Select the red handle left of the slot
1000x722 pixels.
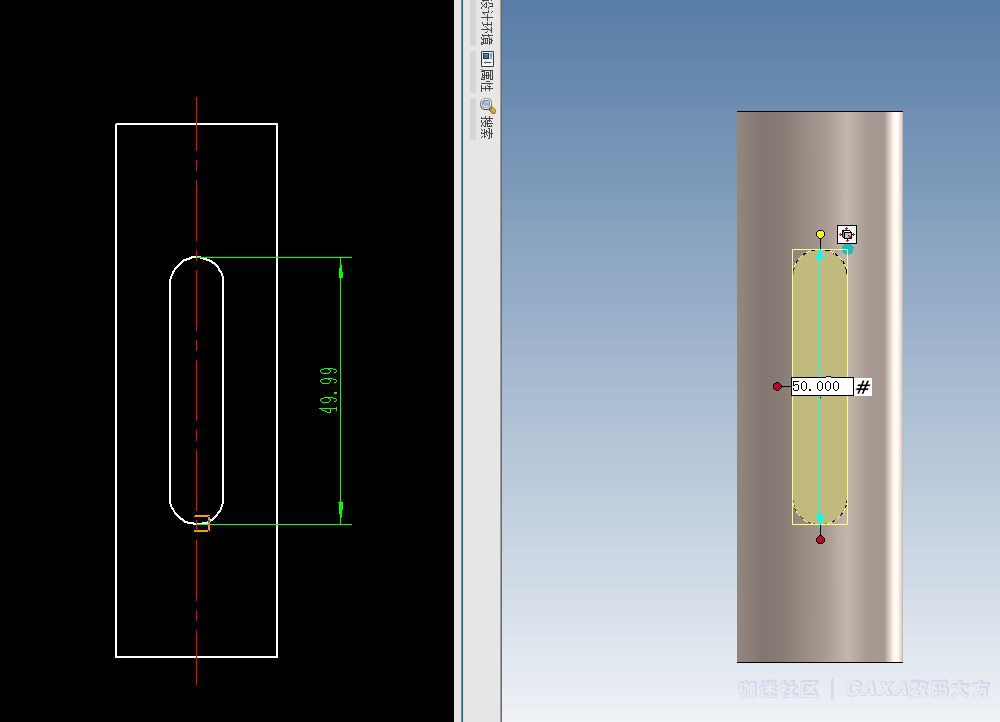click(x=777, y=387)
